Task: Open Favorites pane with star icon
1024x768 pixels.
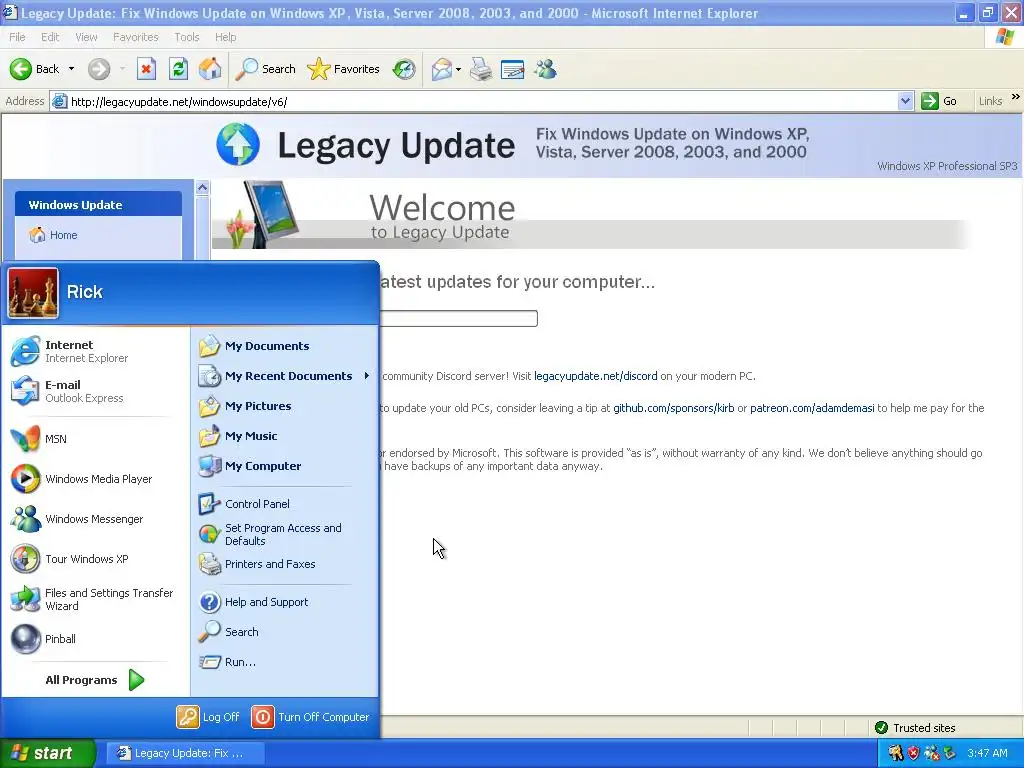Action: (x=343, y=69)
